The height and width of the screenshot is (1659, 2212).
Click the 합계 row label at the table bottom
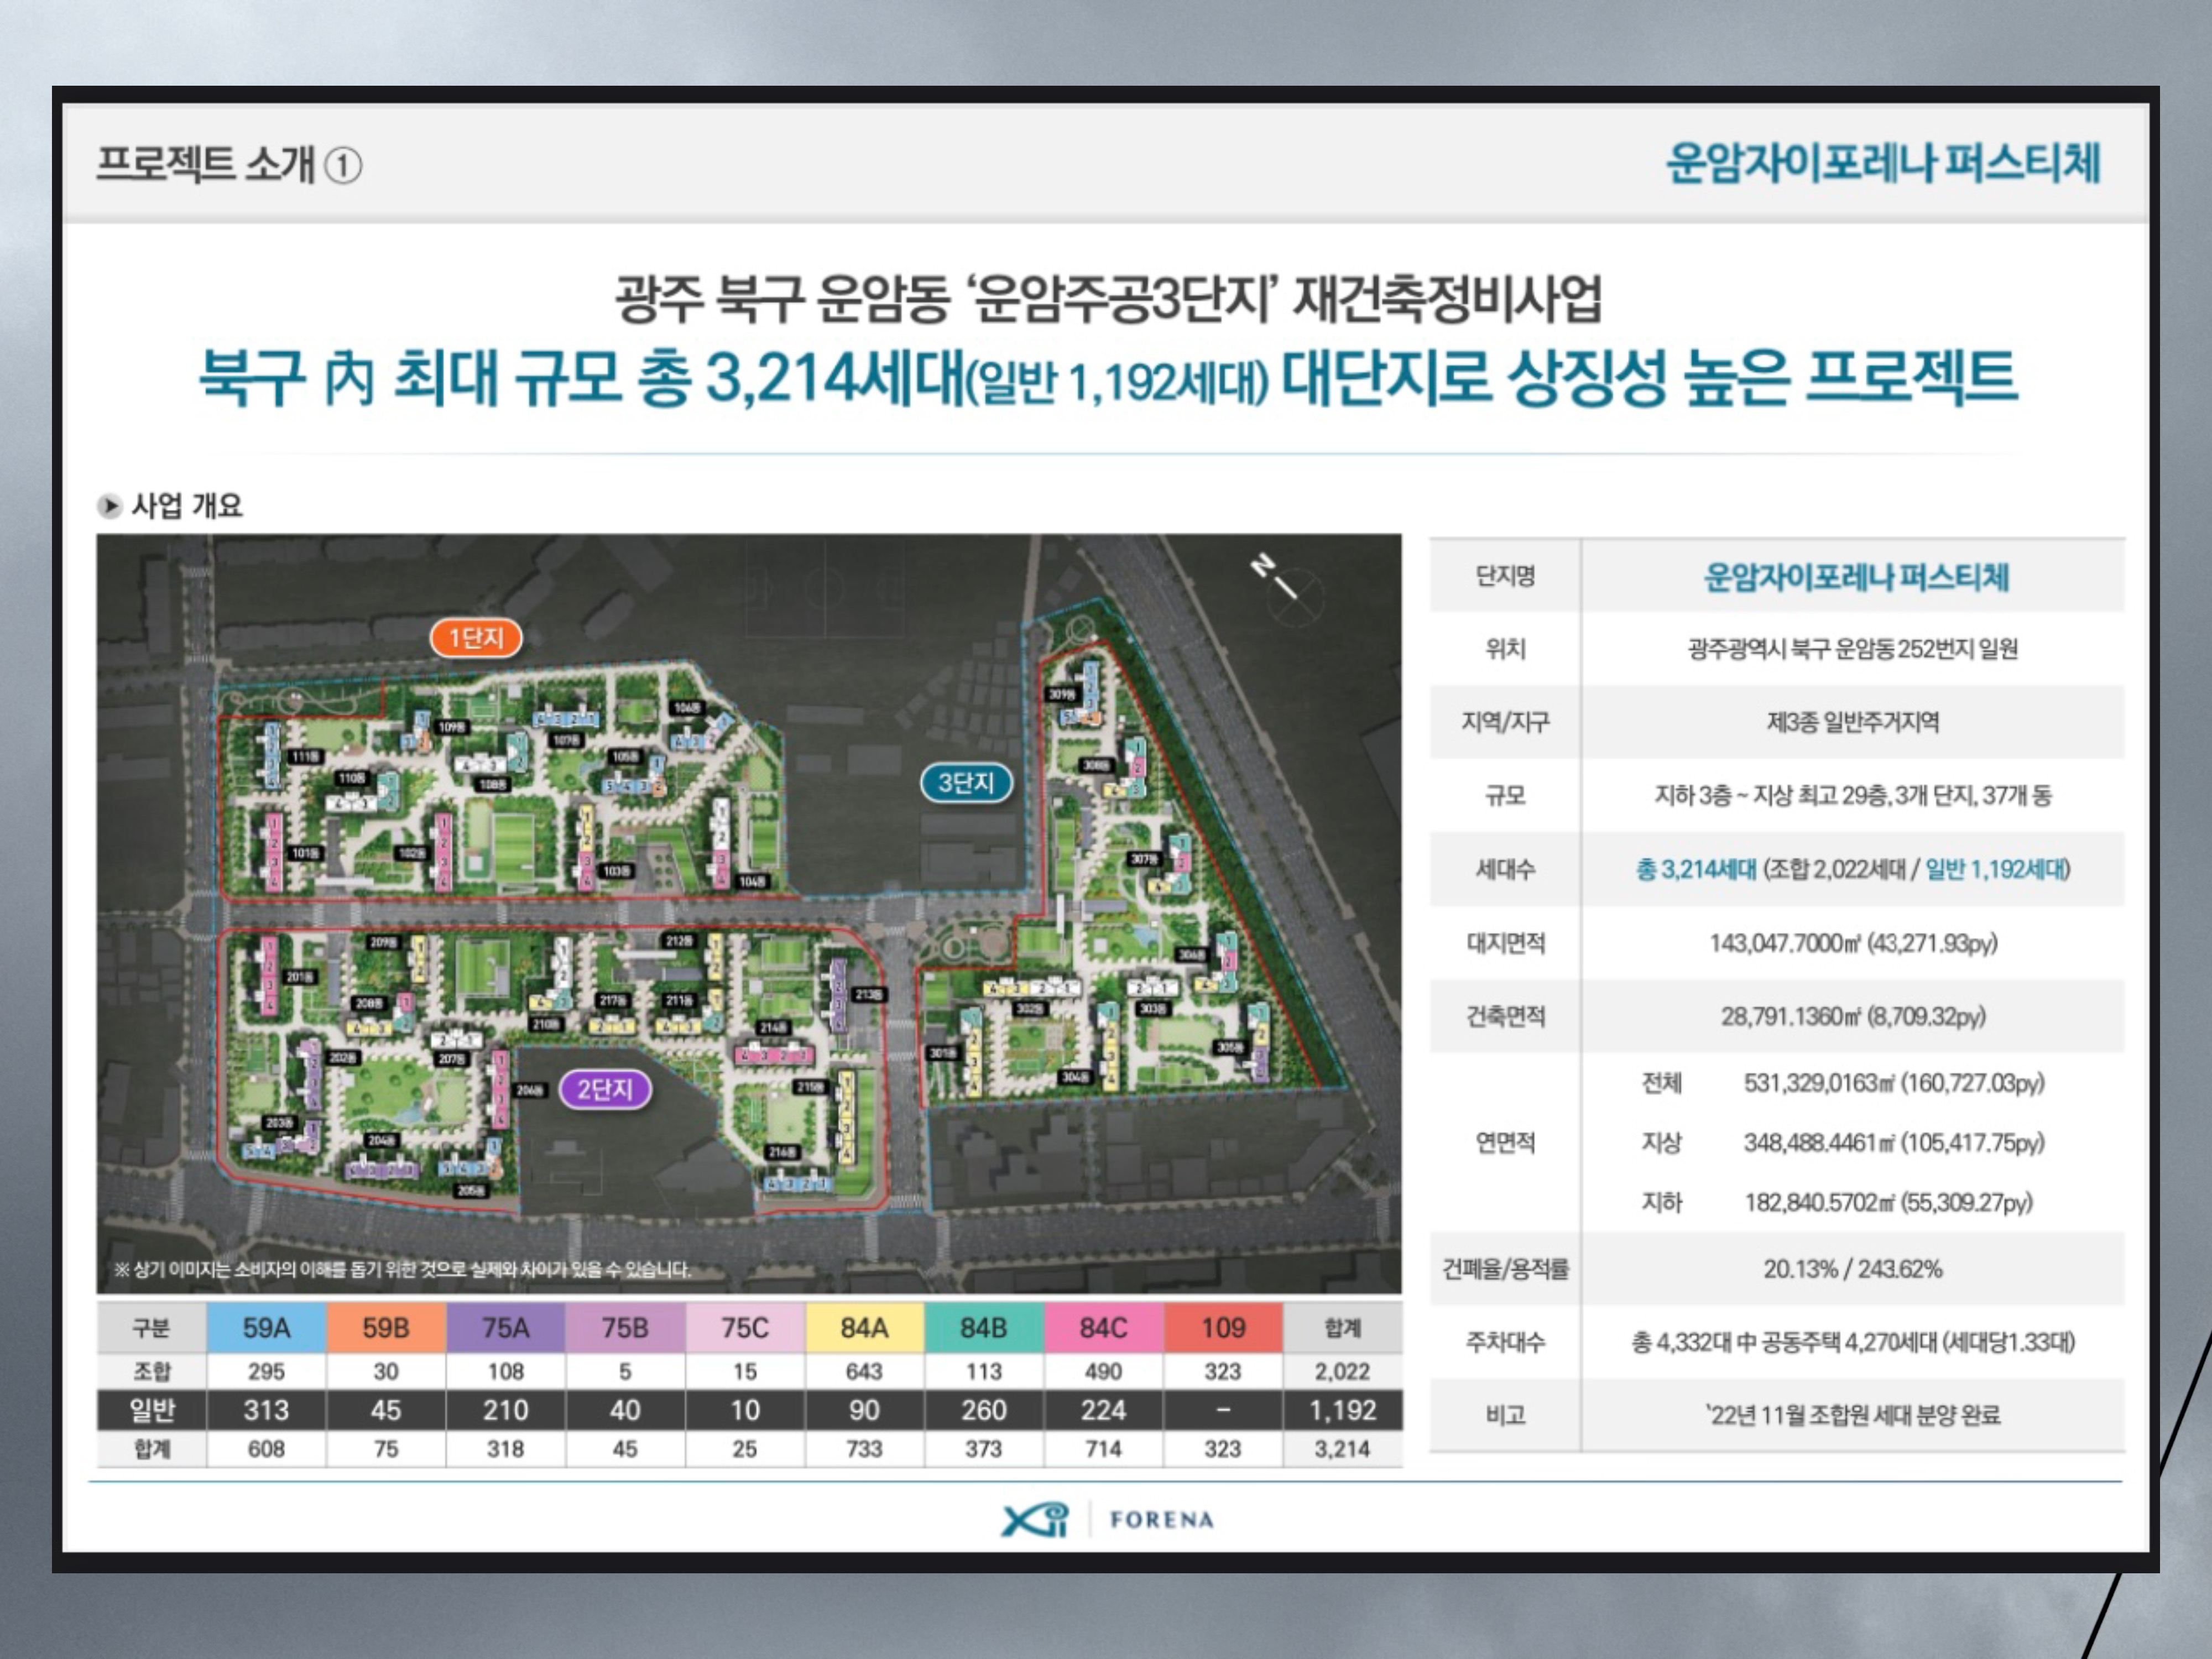pyautogui.click(x=152, y=1449)
